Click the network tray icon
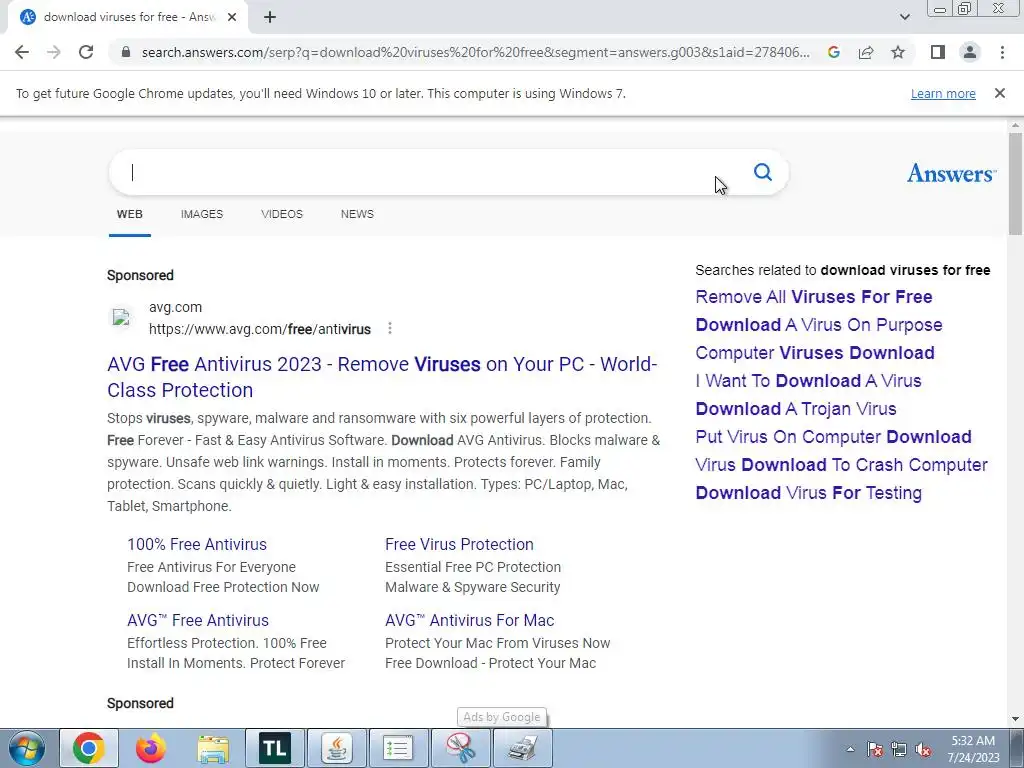Screen dimensions: 1024x768 pyautogui.click(x=899, y=749)
